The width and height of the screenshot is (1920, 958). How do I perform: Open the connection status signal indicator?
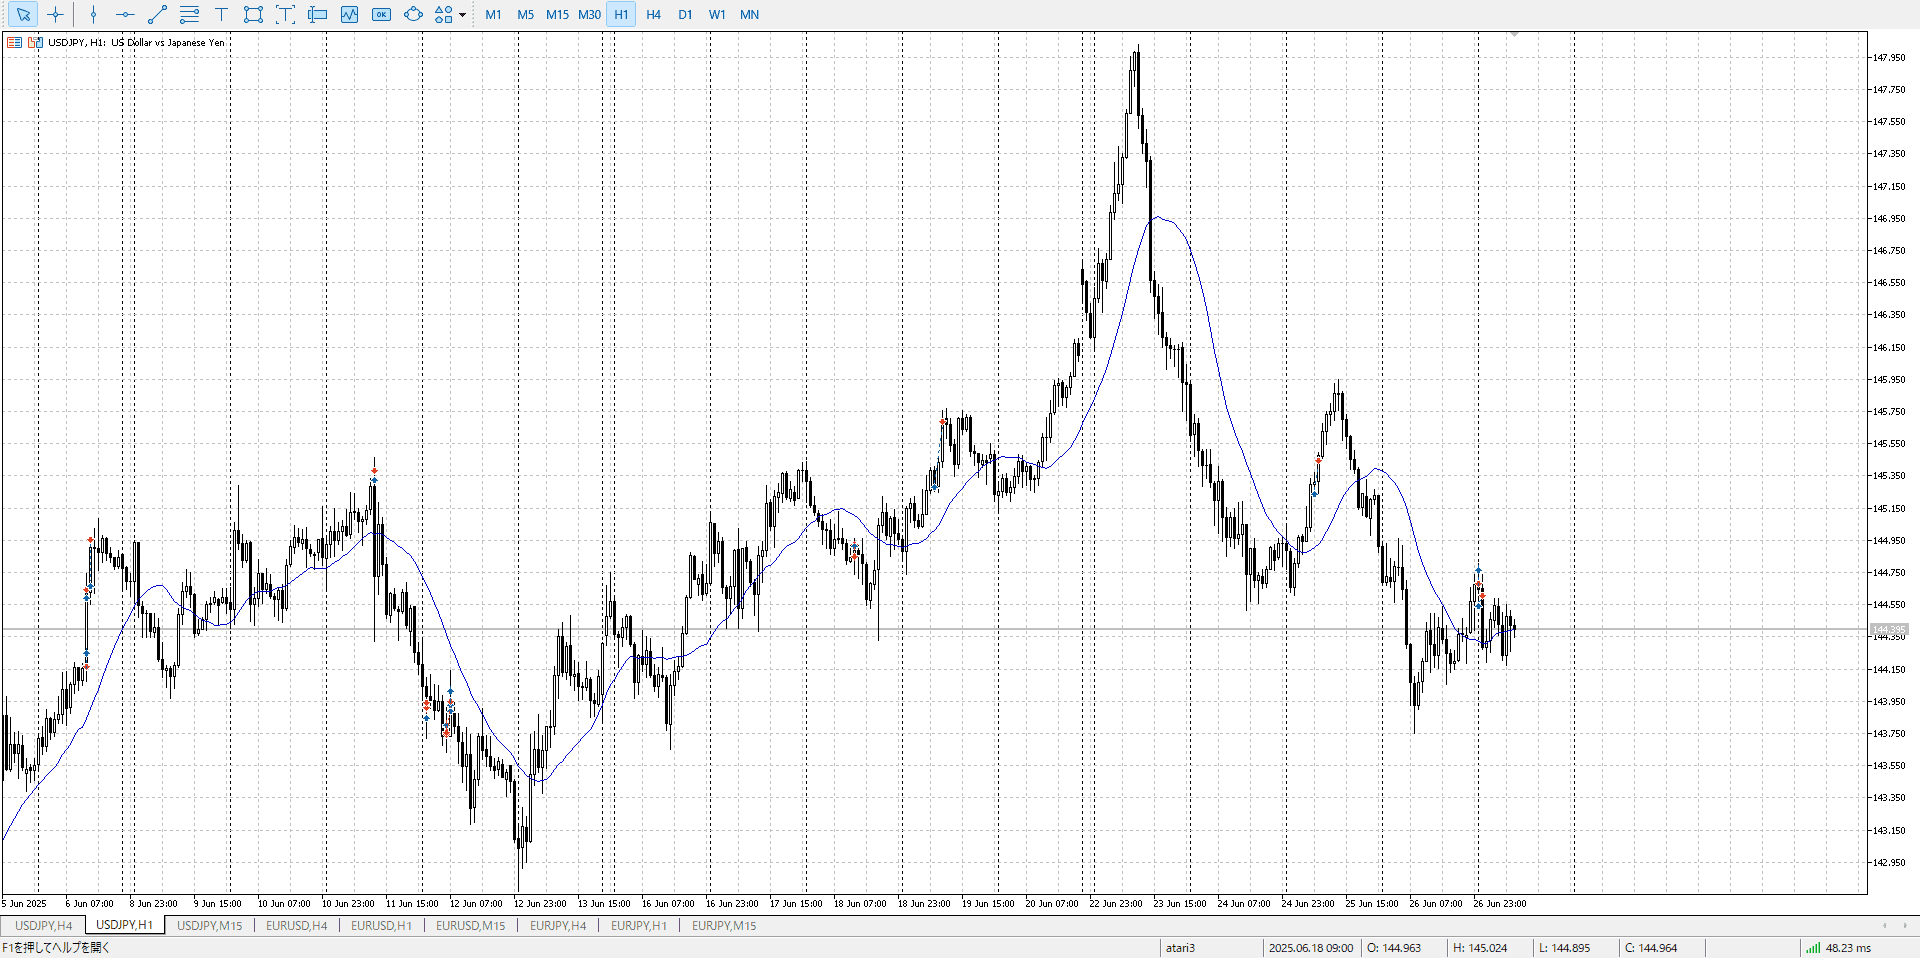coord(1813,948)
